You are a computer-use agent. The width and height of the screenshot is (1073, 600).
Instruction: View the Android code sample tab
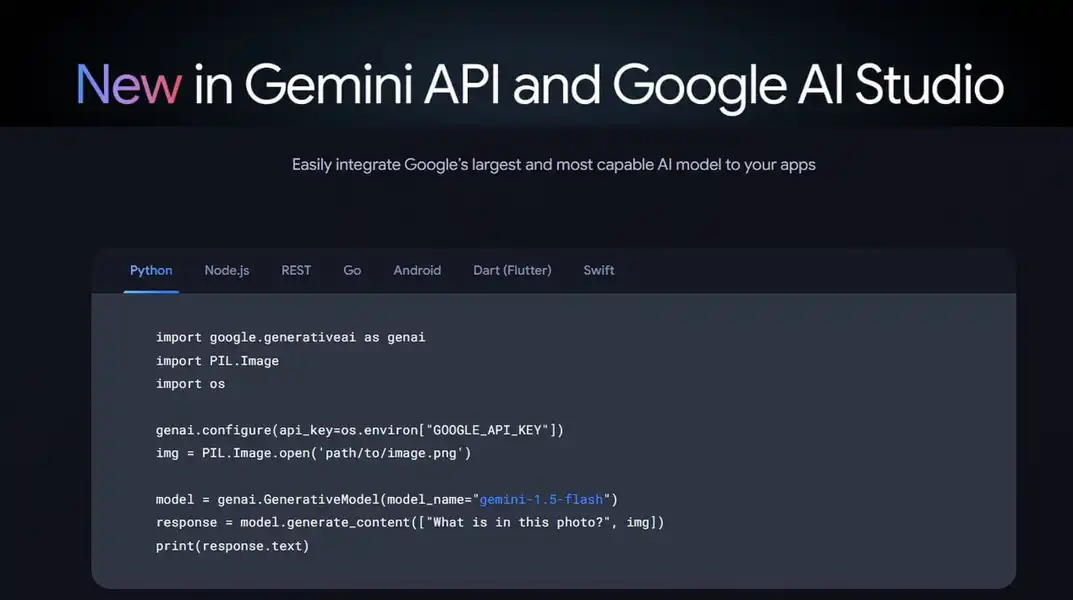pos(417,270)
